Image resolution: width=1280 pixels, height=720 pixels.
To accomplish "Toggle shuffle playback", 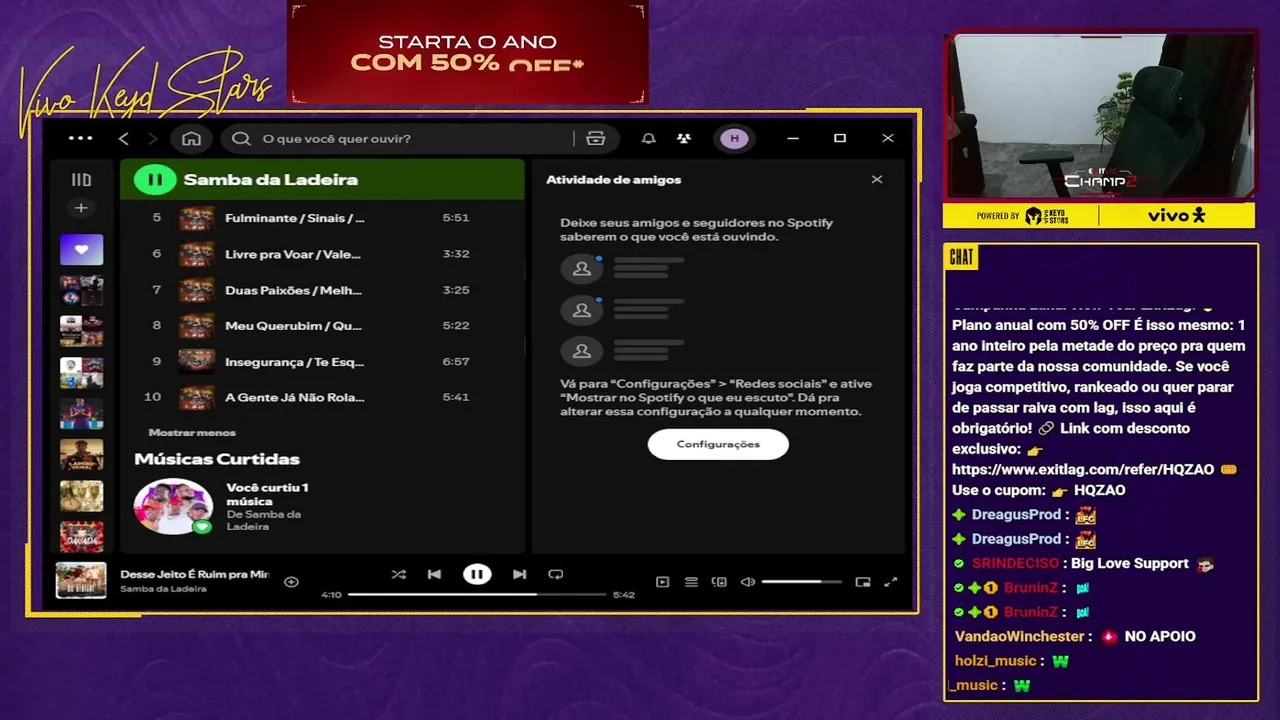I will coord(398,574).
